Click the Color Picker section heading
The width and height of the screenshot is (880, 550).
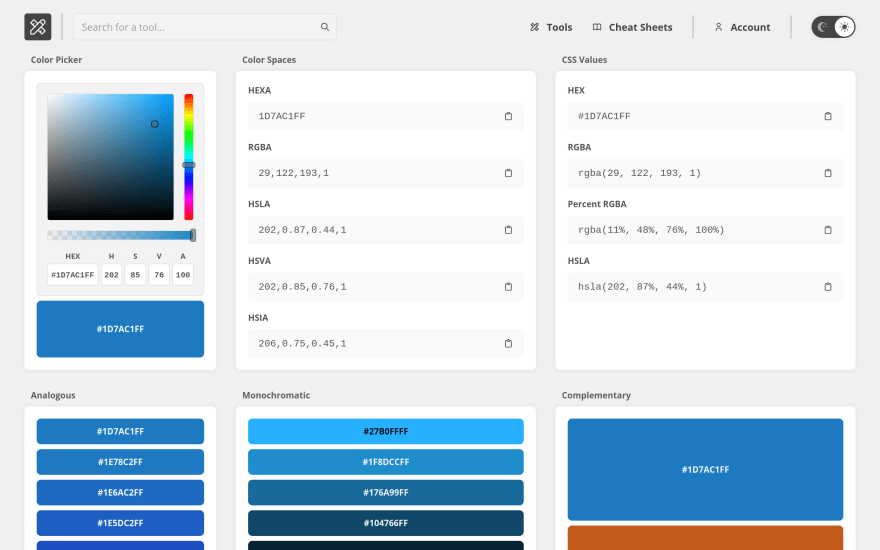click(56, 59)
